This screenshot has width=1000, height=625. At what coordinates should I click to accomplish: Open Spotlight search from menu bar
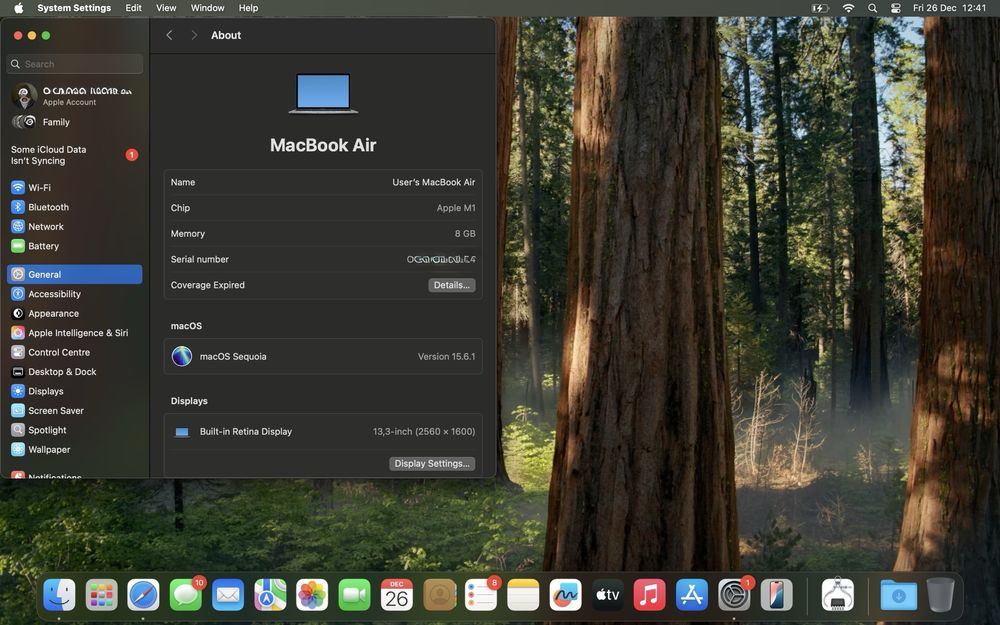click(872, 8)
